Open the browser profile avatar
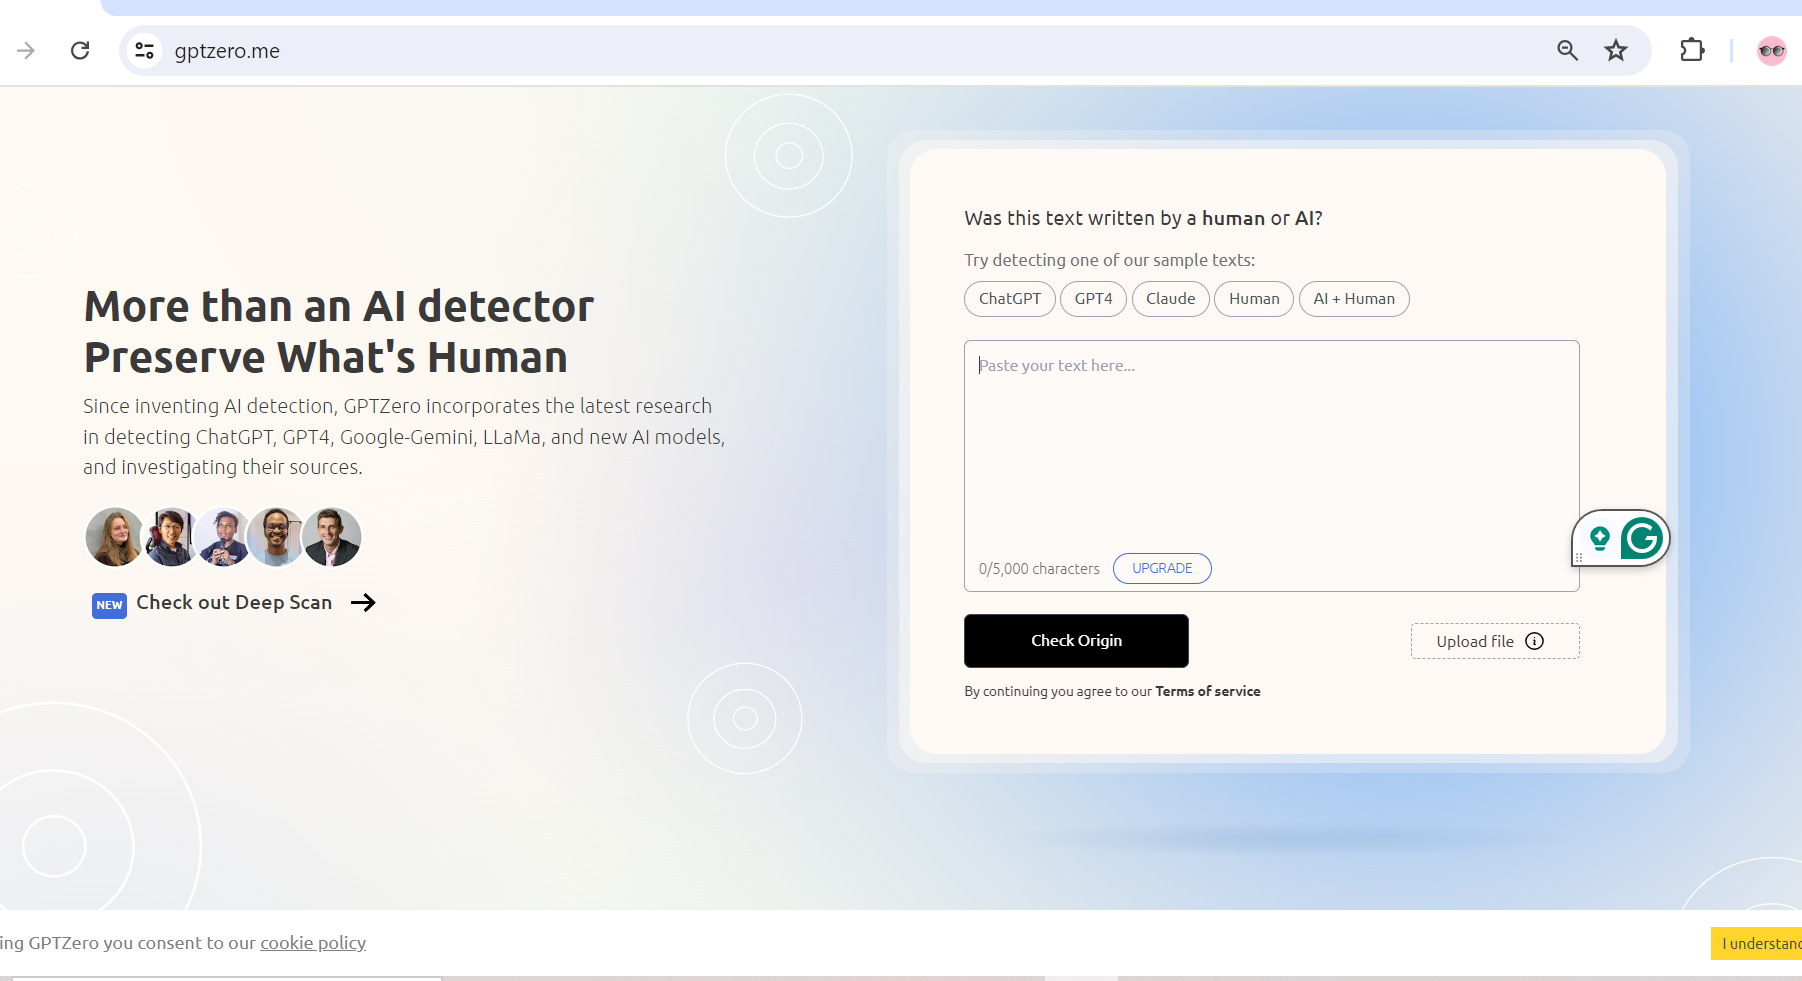This screenshot has height=981, width=1802. (1770, 50)
